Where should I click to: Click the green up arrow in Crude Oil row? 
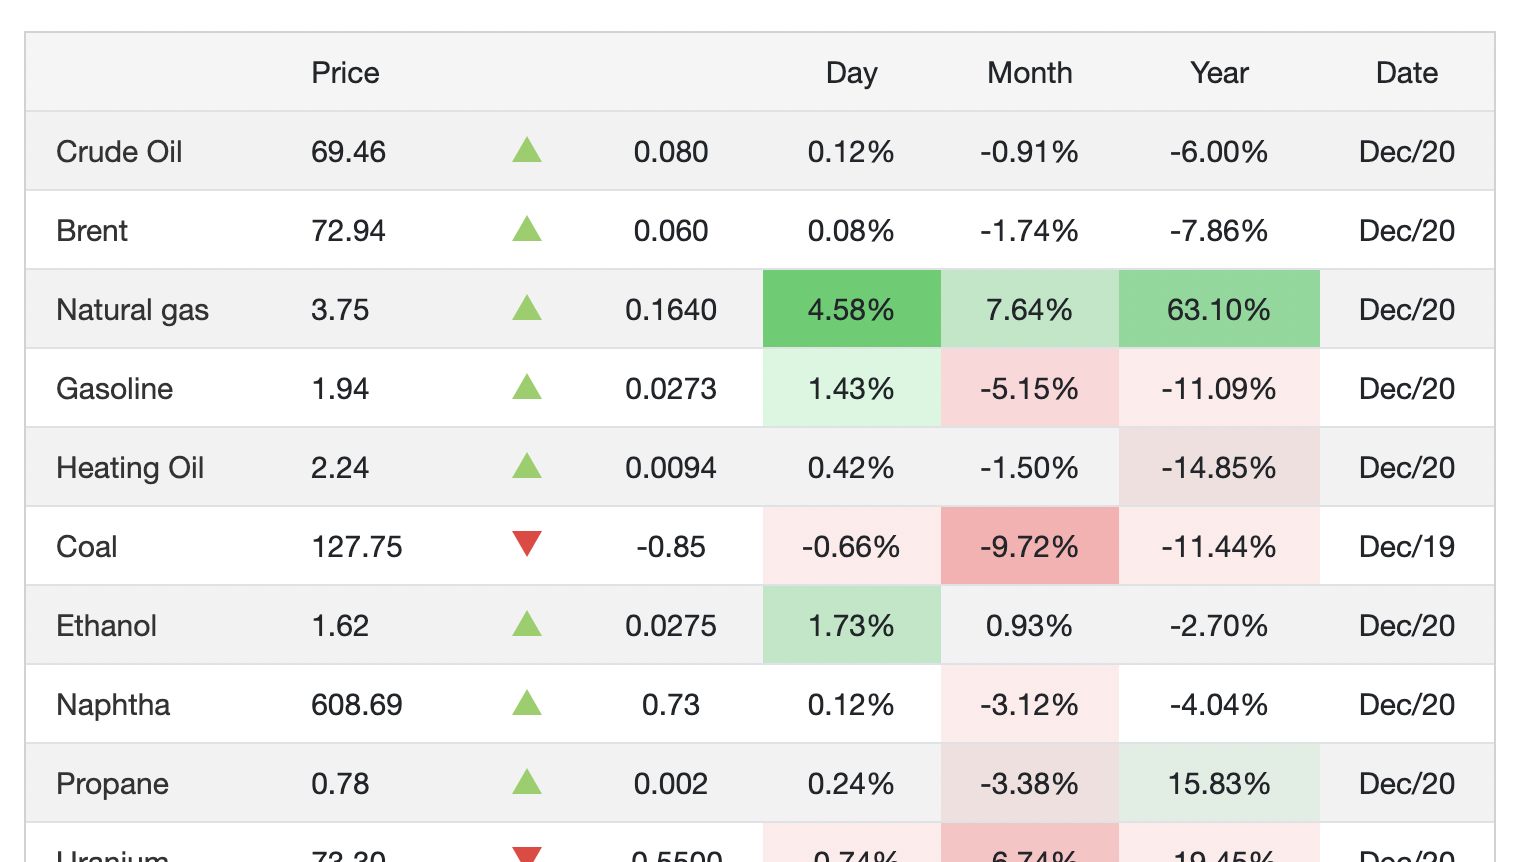coord(527,151)
